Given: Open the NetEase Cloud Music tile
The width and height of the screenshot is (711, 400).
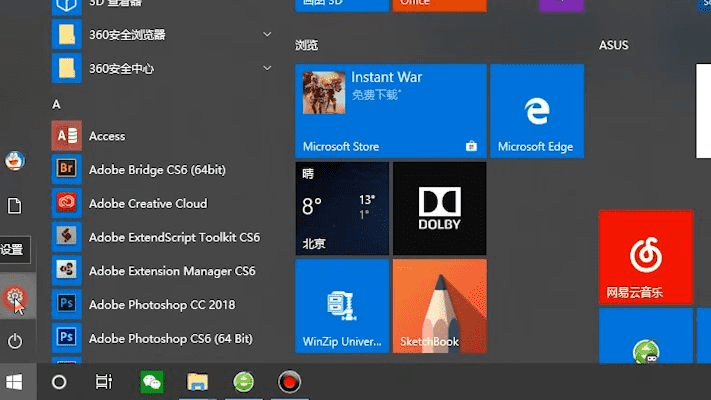Looking at the screenshot, I should tap(646, 257).
